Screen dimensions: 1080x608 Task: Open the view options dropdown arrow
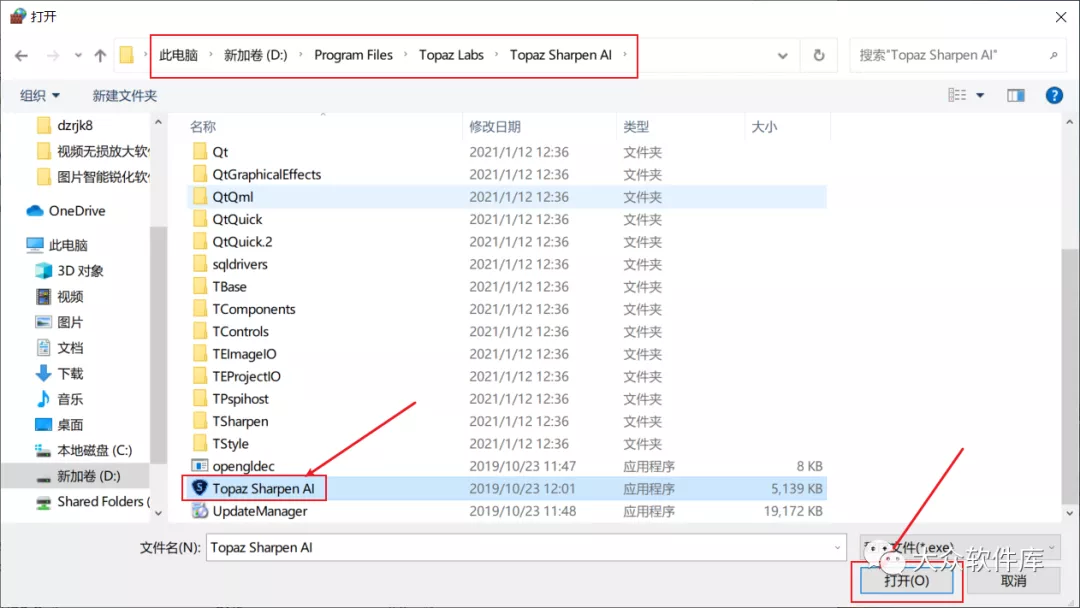[x=980, y=95]
